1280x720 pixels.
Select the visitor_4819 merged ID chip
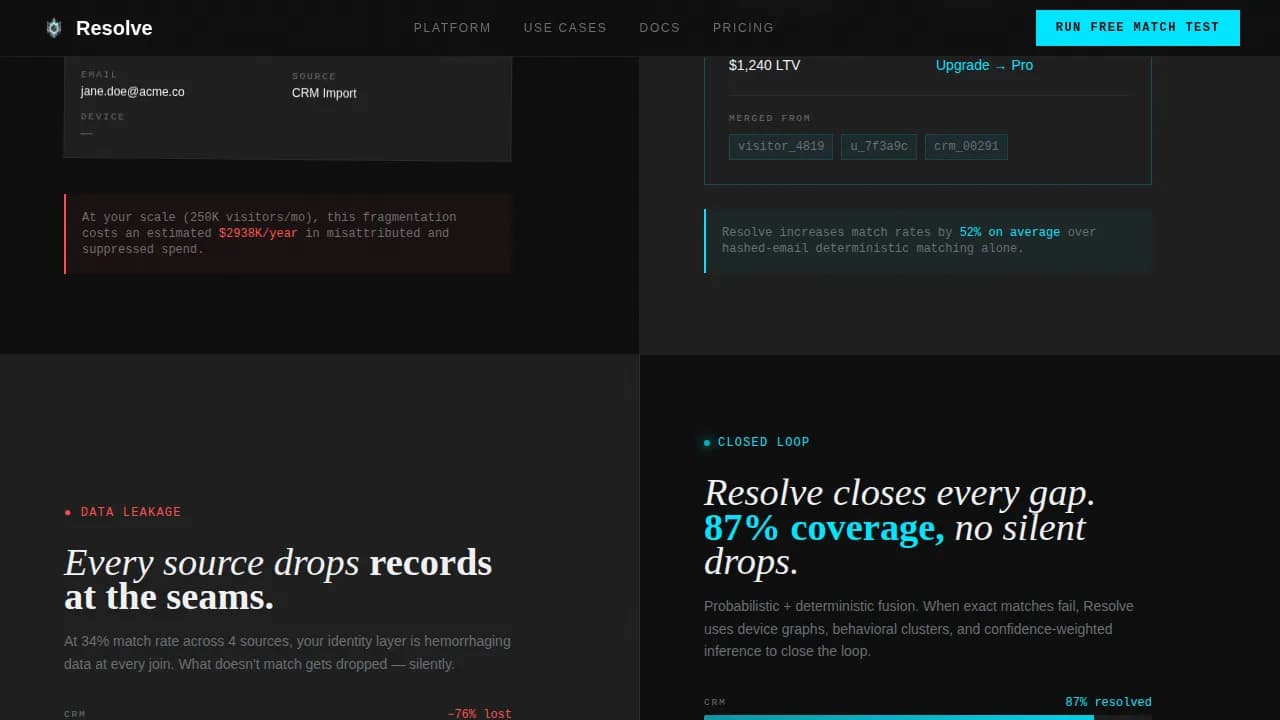(x=781, y=147)
